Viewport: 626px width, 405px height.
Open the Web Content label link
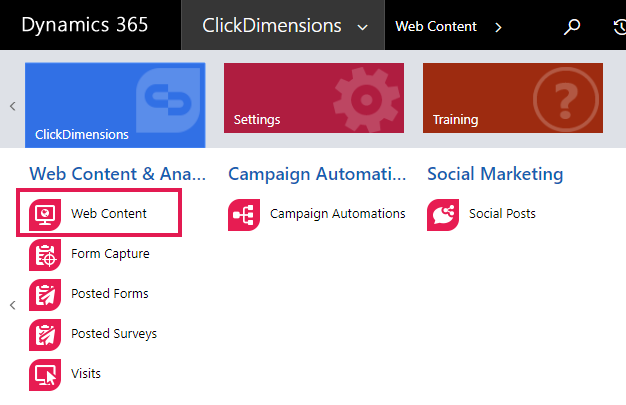109,213
